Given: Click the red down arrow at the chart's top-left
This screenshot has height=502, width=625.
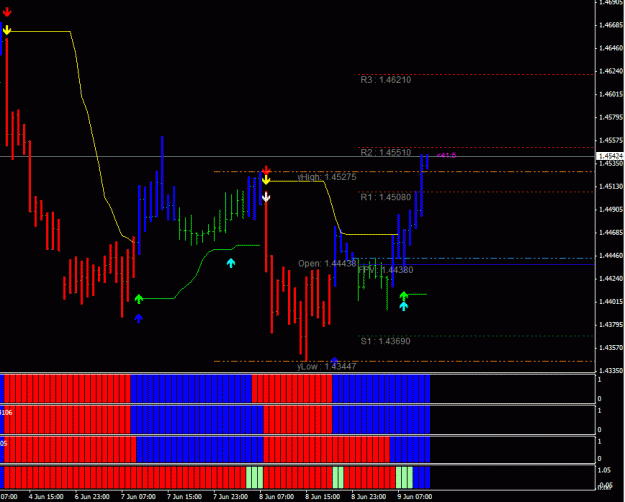Looking at the screenshot, I should [7, 12].
